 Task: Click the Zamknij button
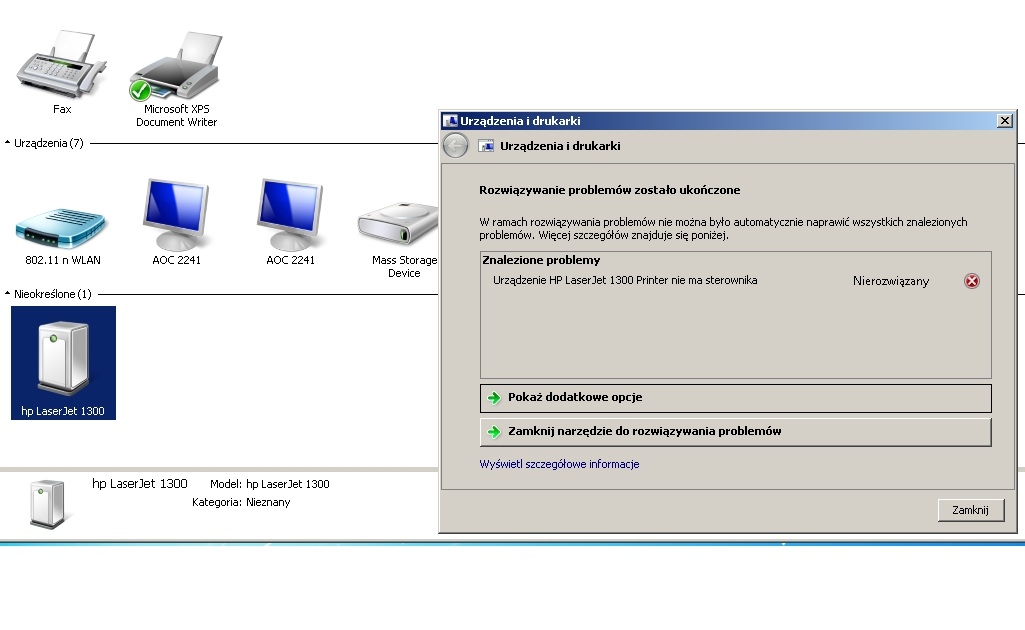[x=971, y=510]
